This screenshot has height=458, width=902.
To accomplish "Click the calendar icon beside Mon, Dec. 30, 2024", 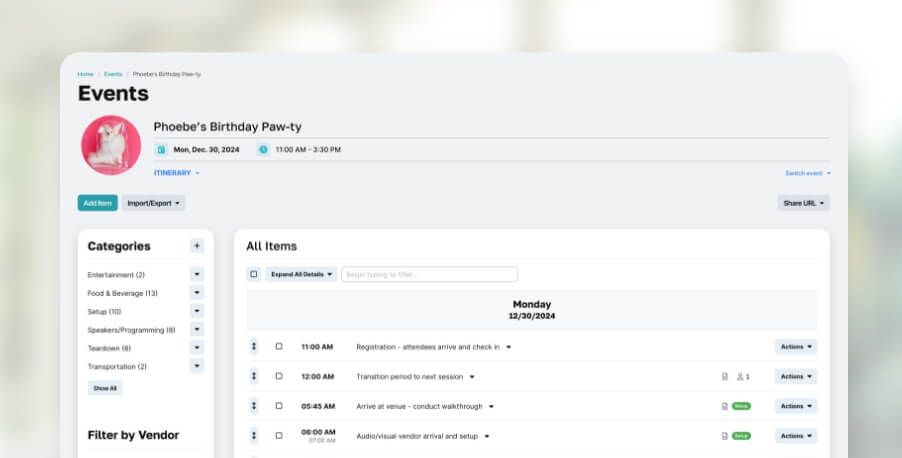I will tap(161, 150).
